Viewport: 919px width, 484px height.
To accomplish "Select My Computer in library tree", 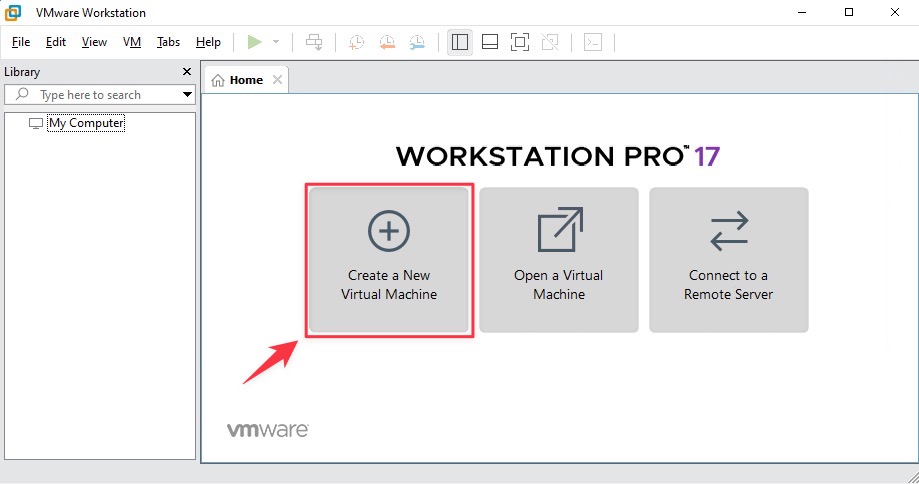I will click(x=86, y=123).
